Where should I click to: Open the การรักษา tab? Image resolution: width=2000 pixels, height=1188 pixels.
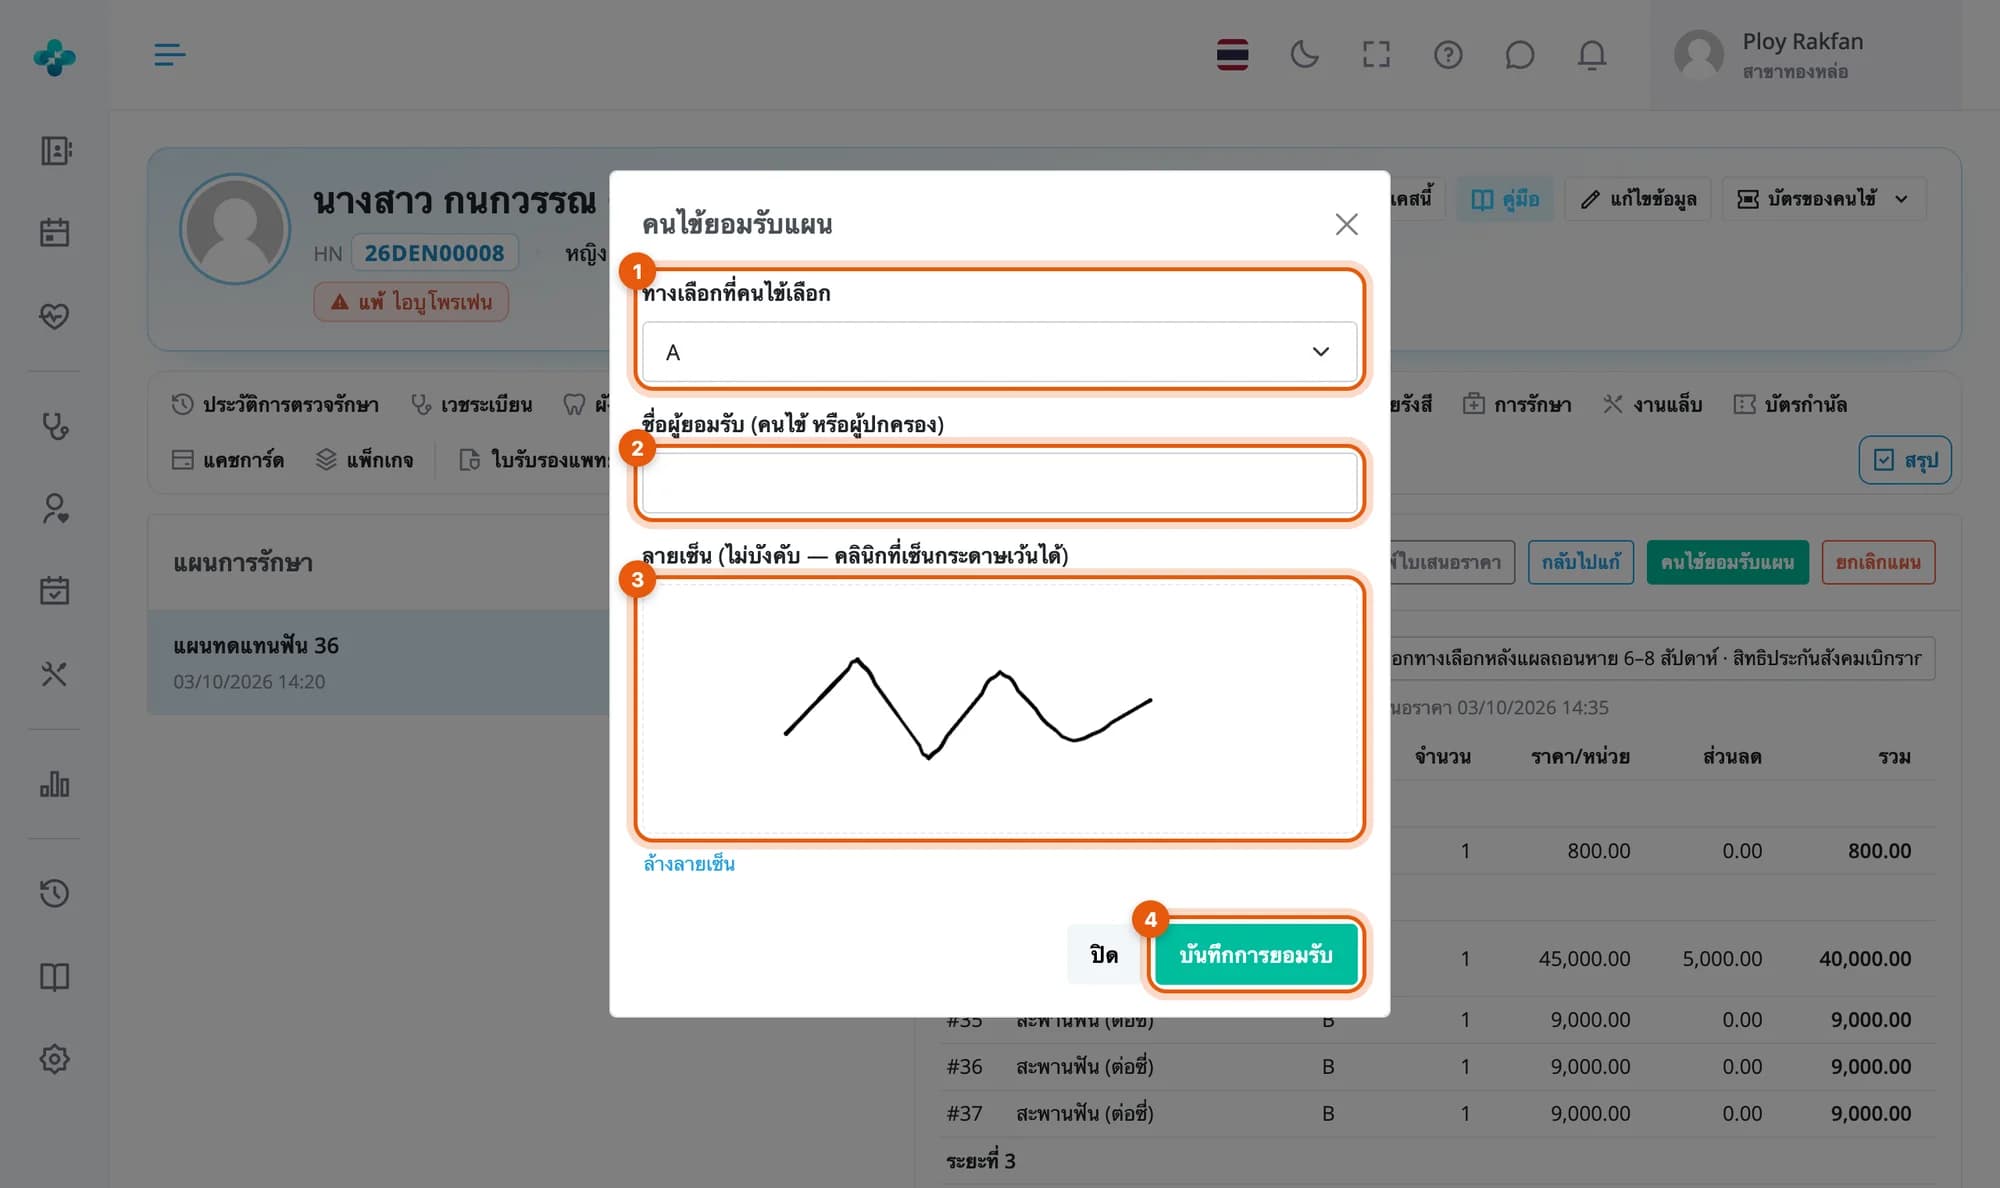point(1517,405)
